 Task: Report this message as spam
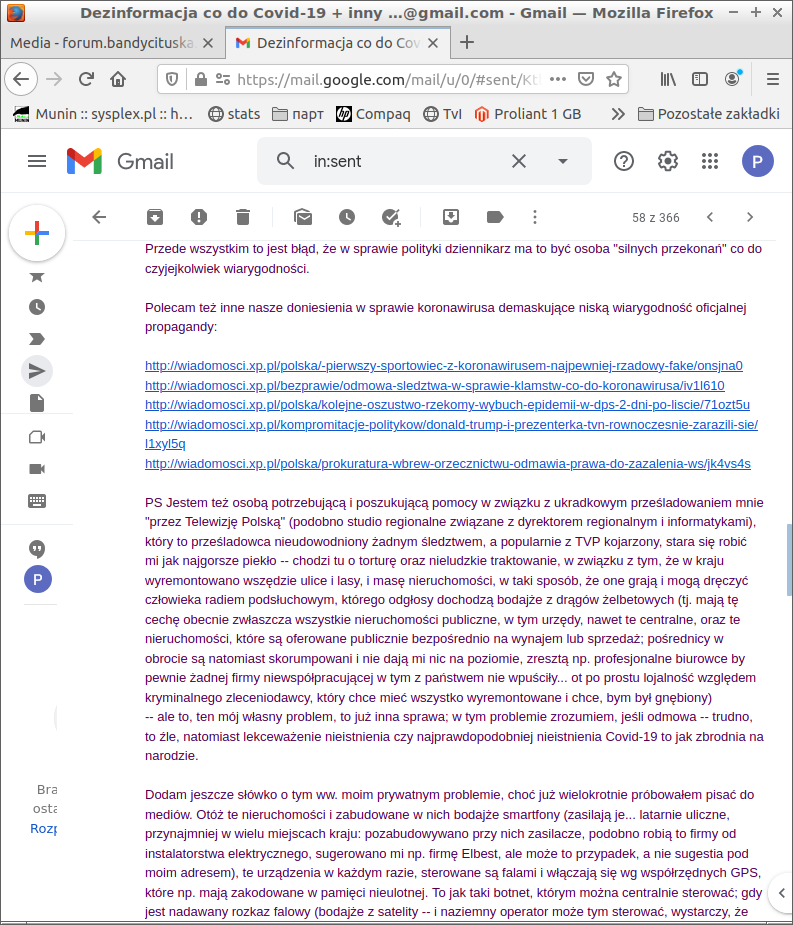199,217
